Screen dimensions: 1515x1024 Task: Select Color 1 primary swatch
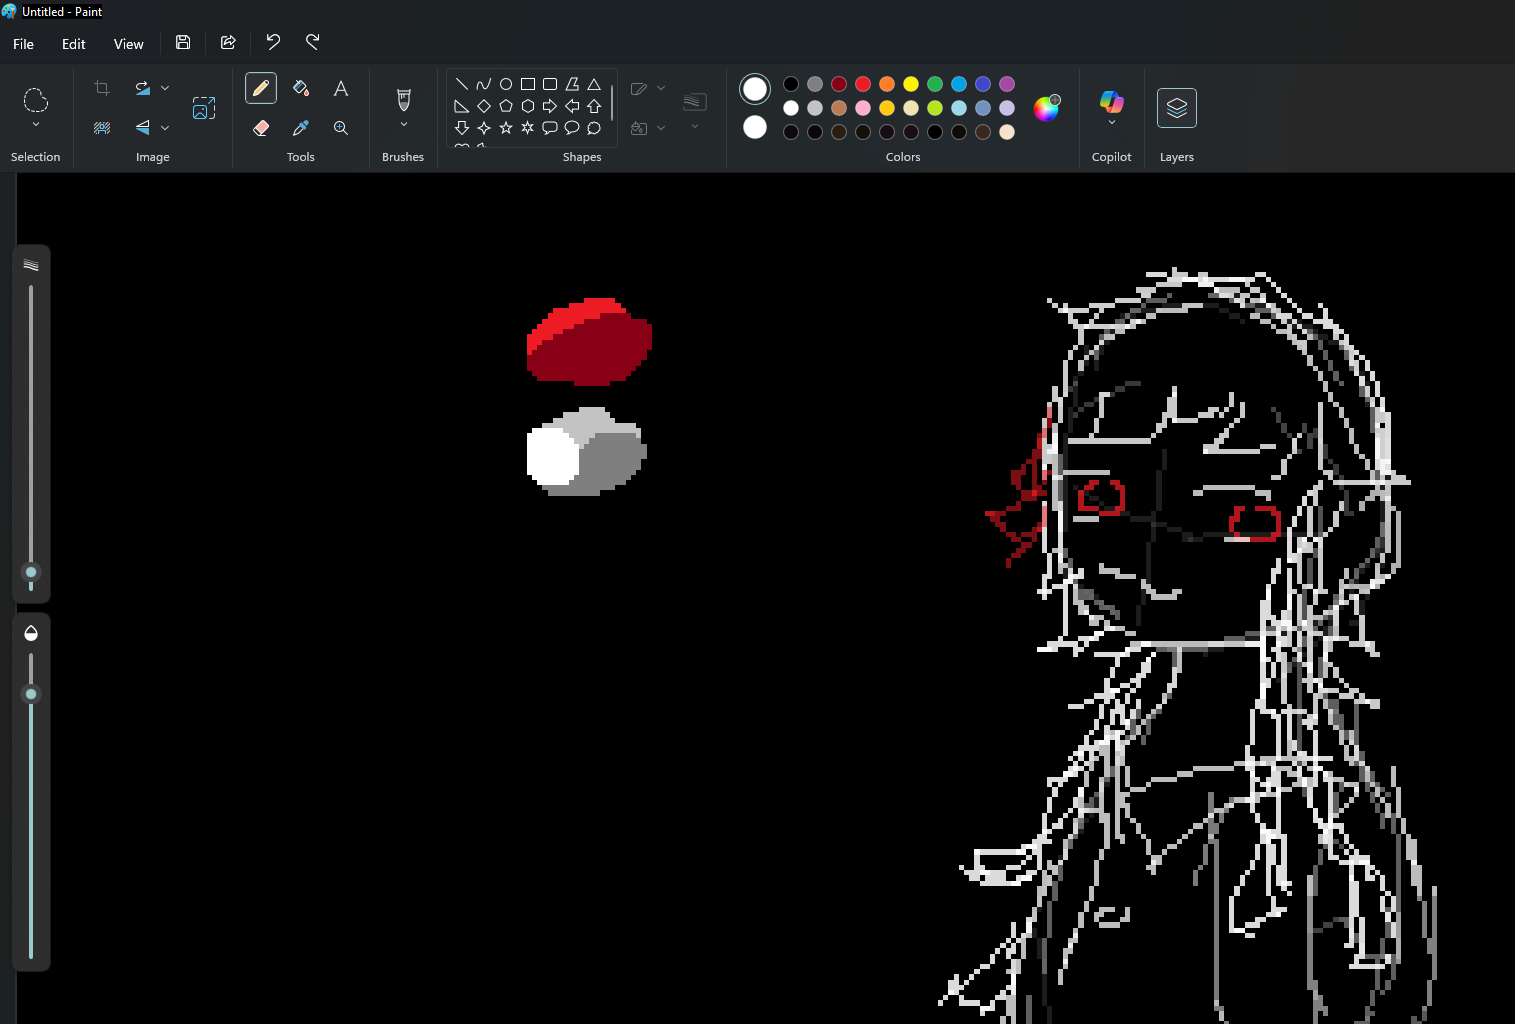[755, 89]
